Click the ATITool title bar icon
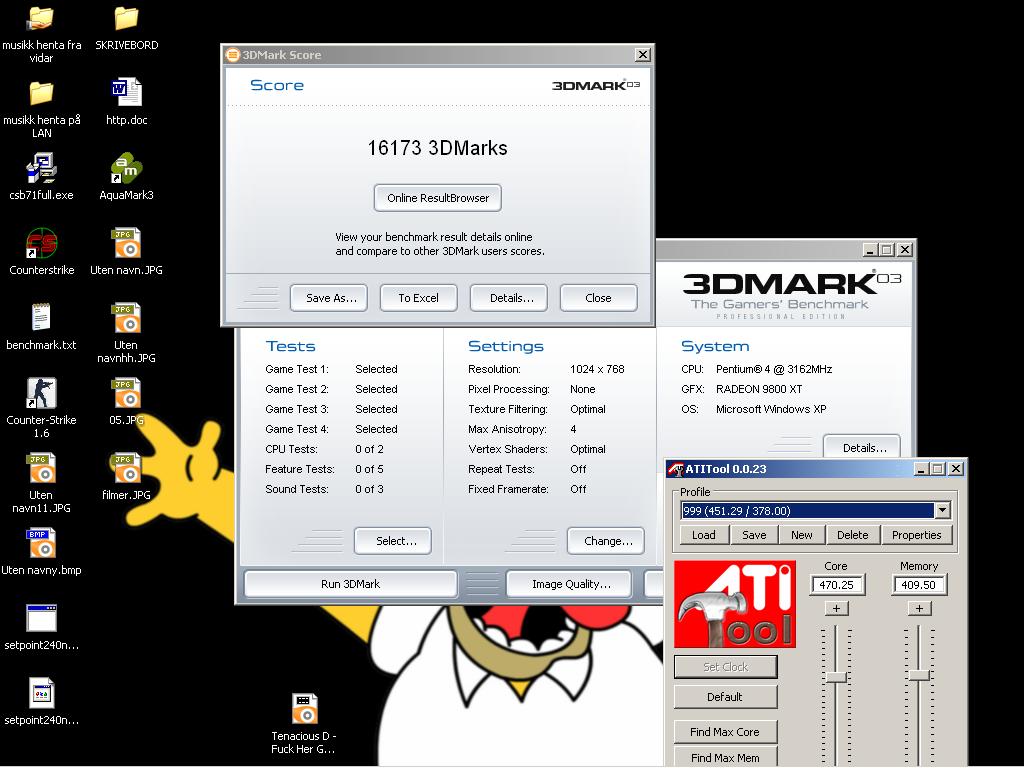1024x768 pixels. pos(676,469)
